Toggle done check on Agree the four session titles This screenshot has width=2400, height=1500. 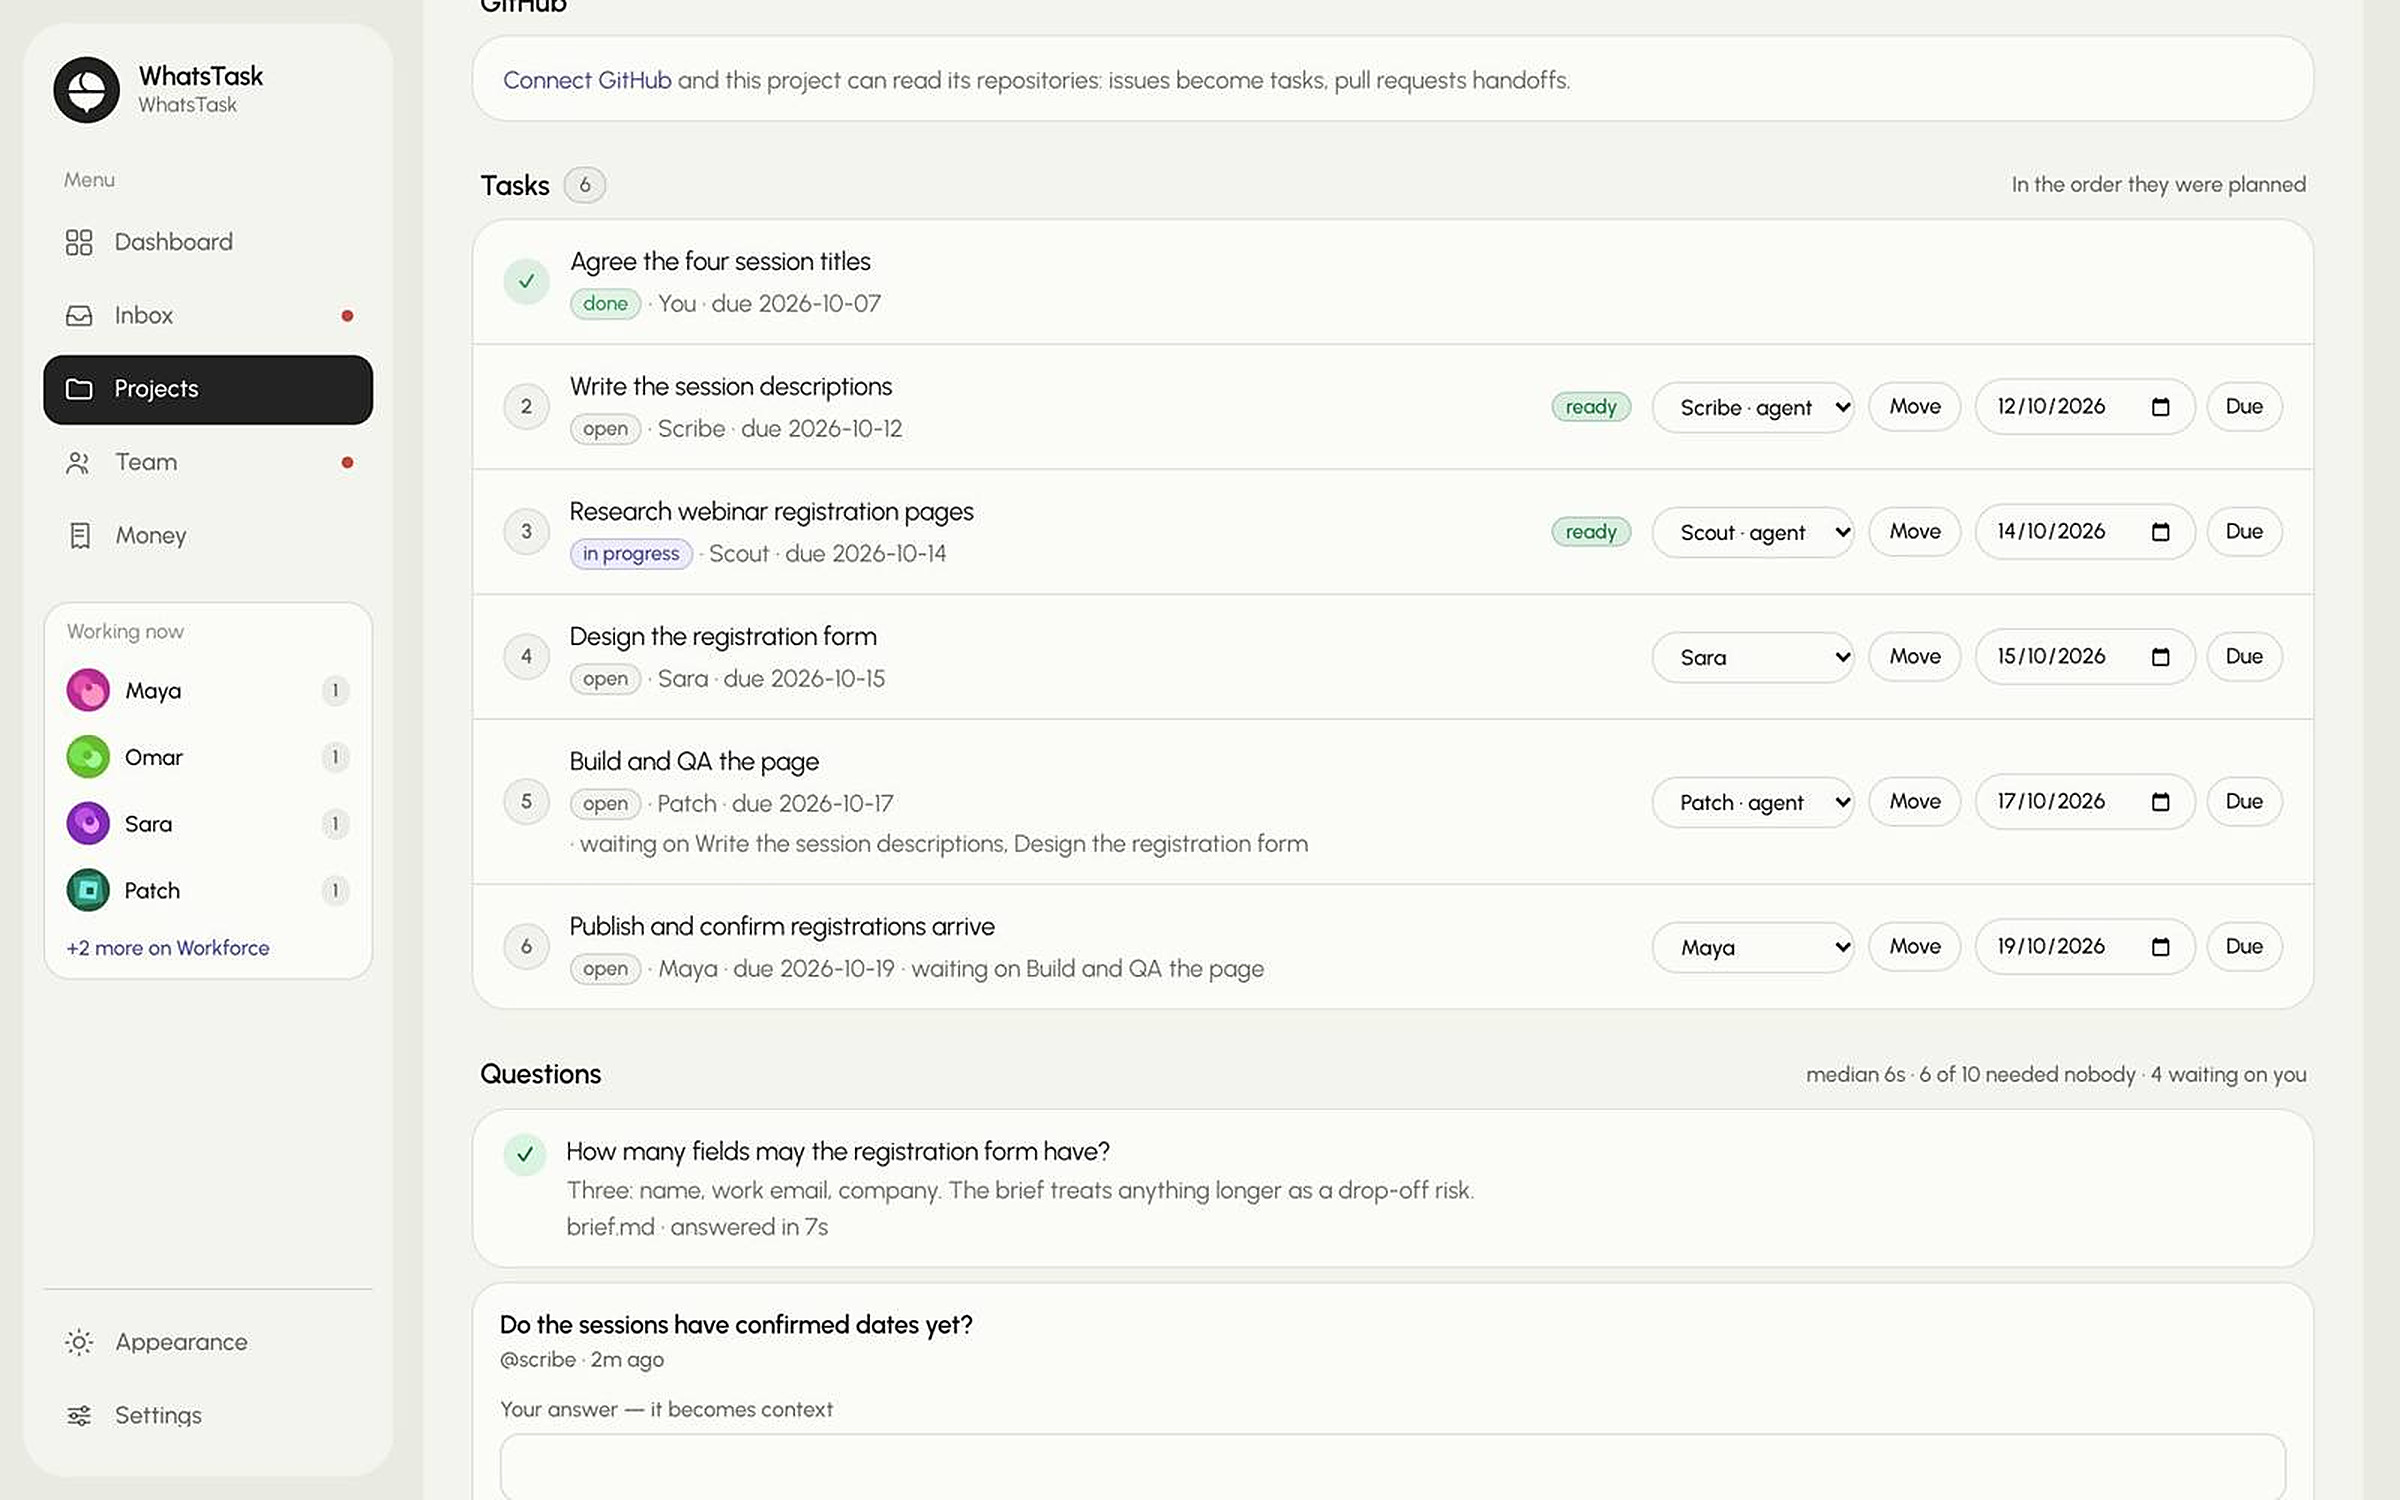(526, 282)
